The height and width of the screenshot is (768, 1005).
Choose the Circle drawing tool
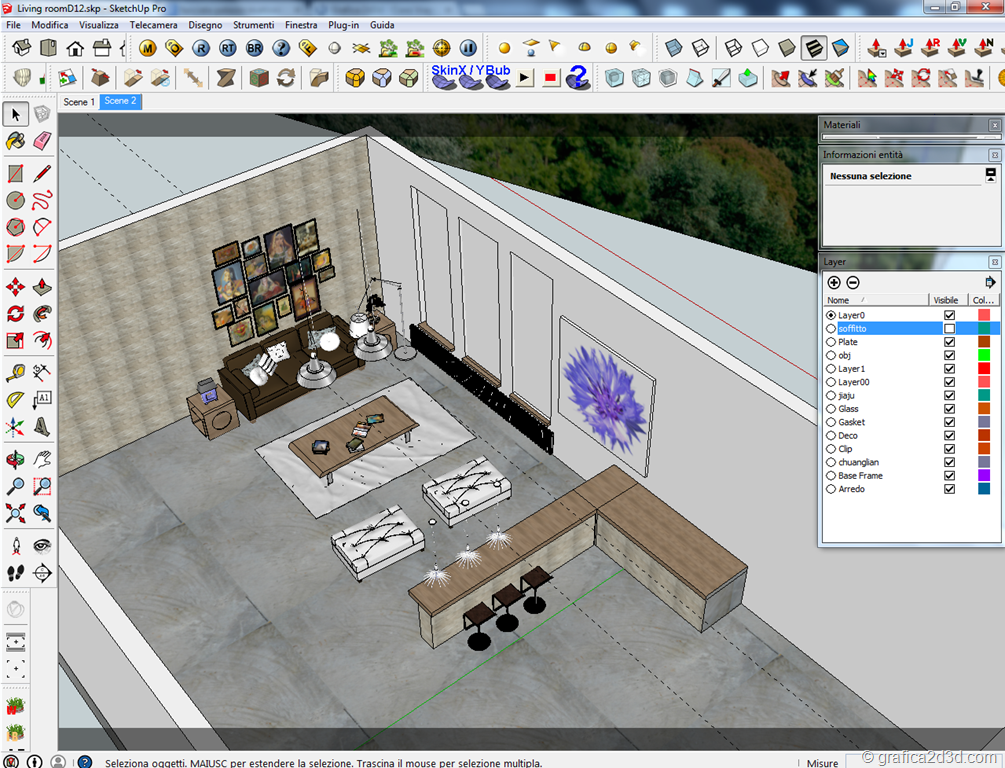click(x=15, y=200)
